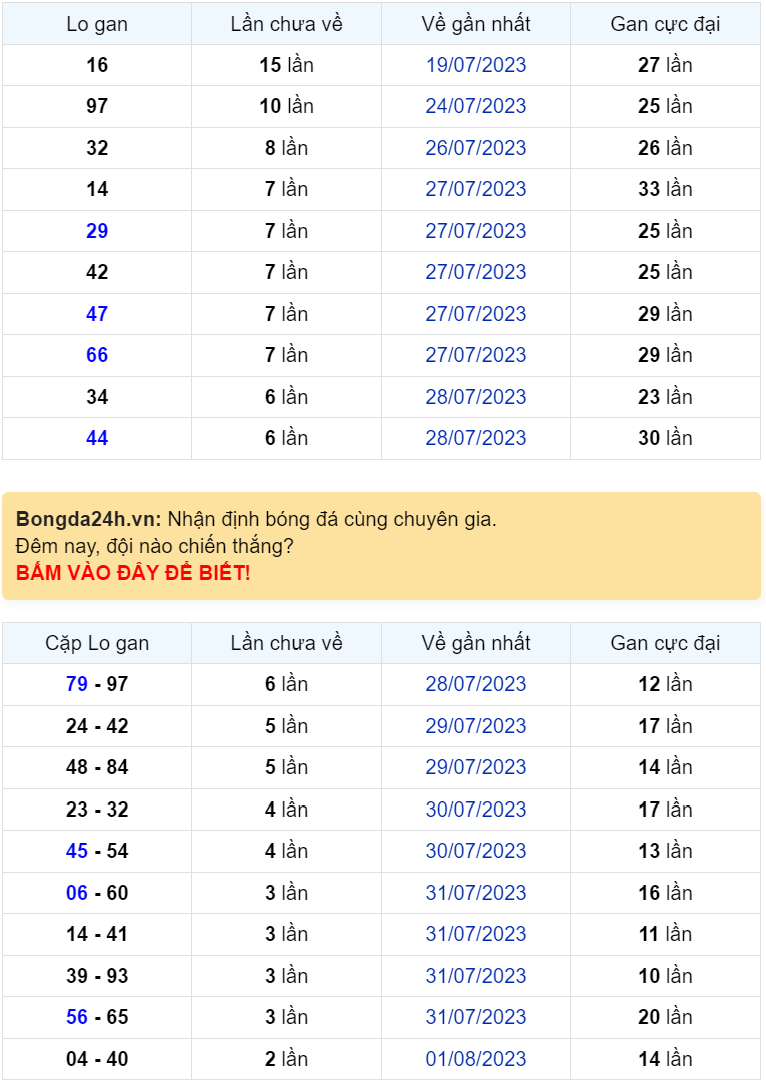This screenshot has width=766, height=1083.
Task: Select the '15 lần' cell for number 16
Action: tap(286, 65)
